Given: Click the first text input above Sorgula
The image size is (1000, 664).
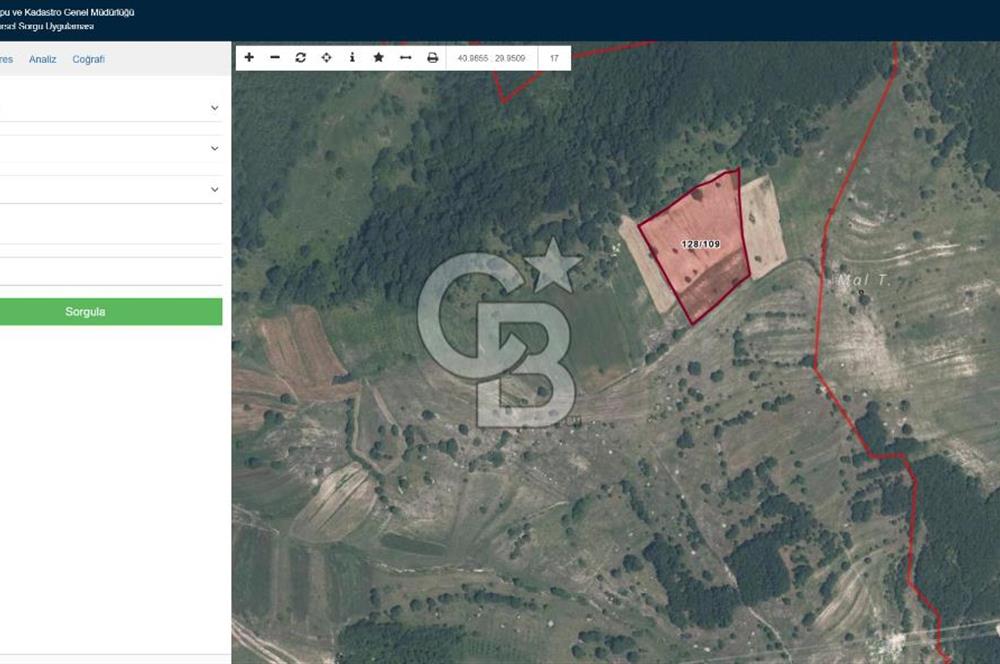Looking at the screenshot, I should (111, 231).
